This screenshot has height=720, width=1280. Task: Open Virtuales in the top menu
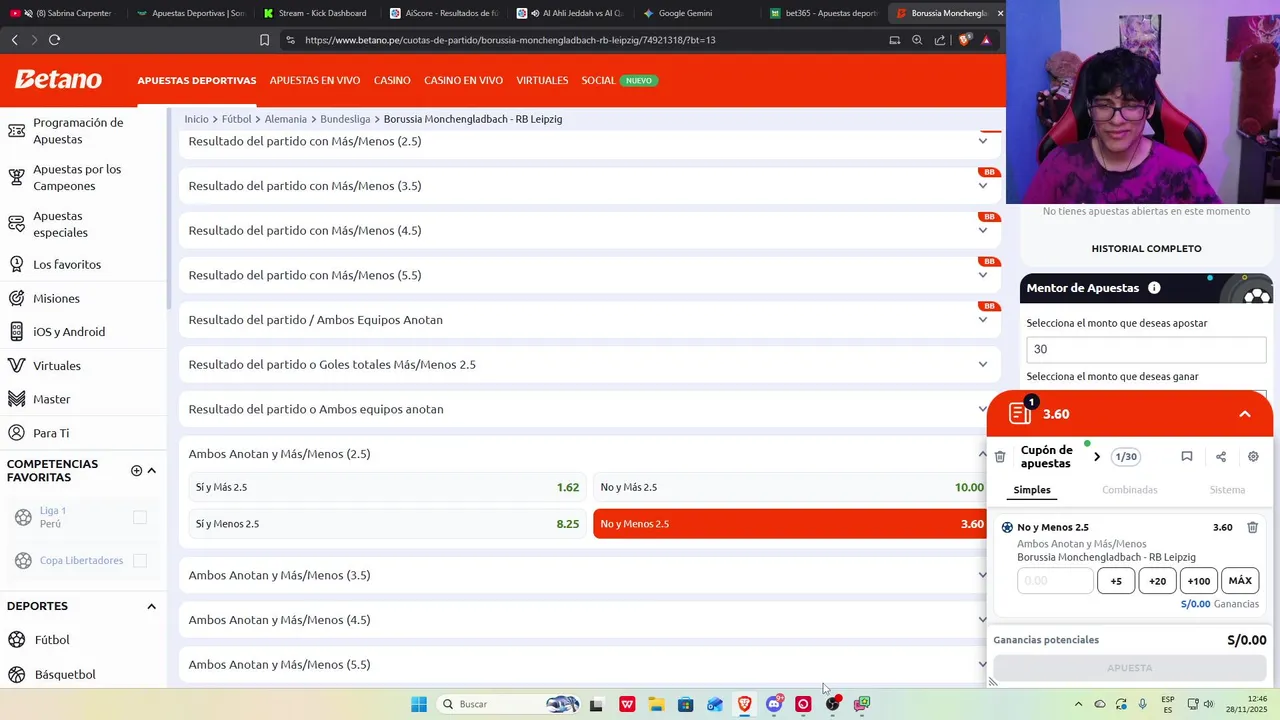click(542, 80)
